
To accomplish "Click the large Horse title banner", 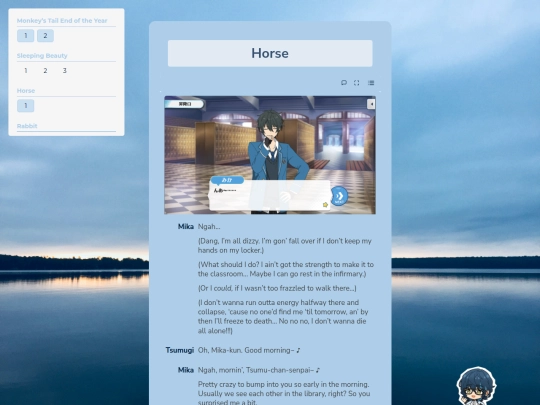I will click(x=270, y=53).
